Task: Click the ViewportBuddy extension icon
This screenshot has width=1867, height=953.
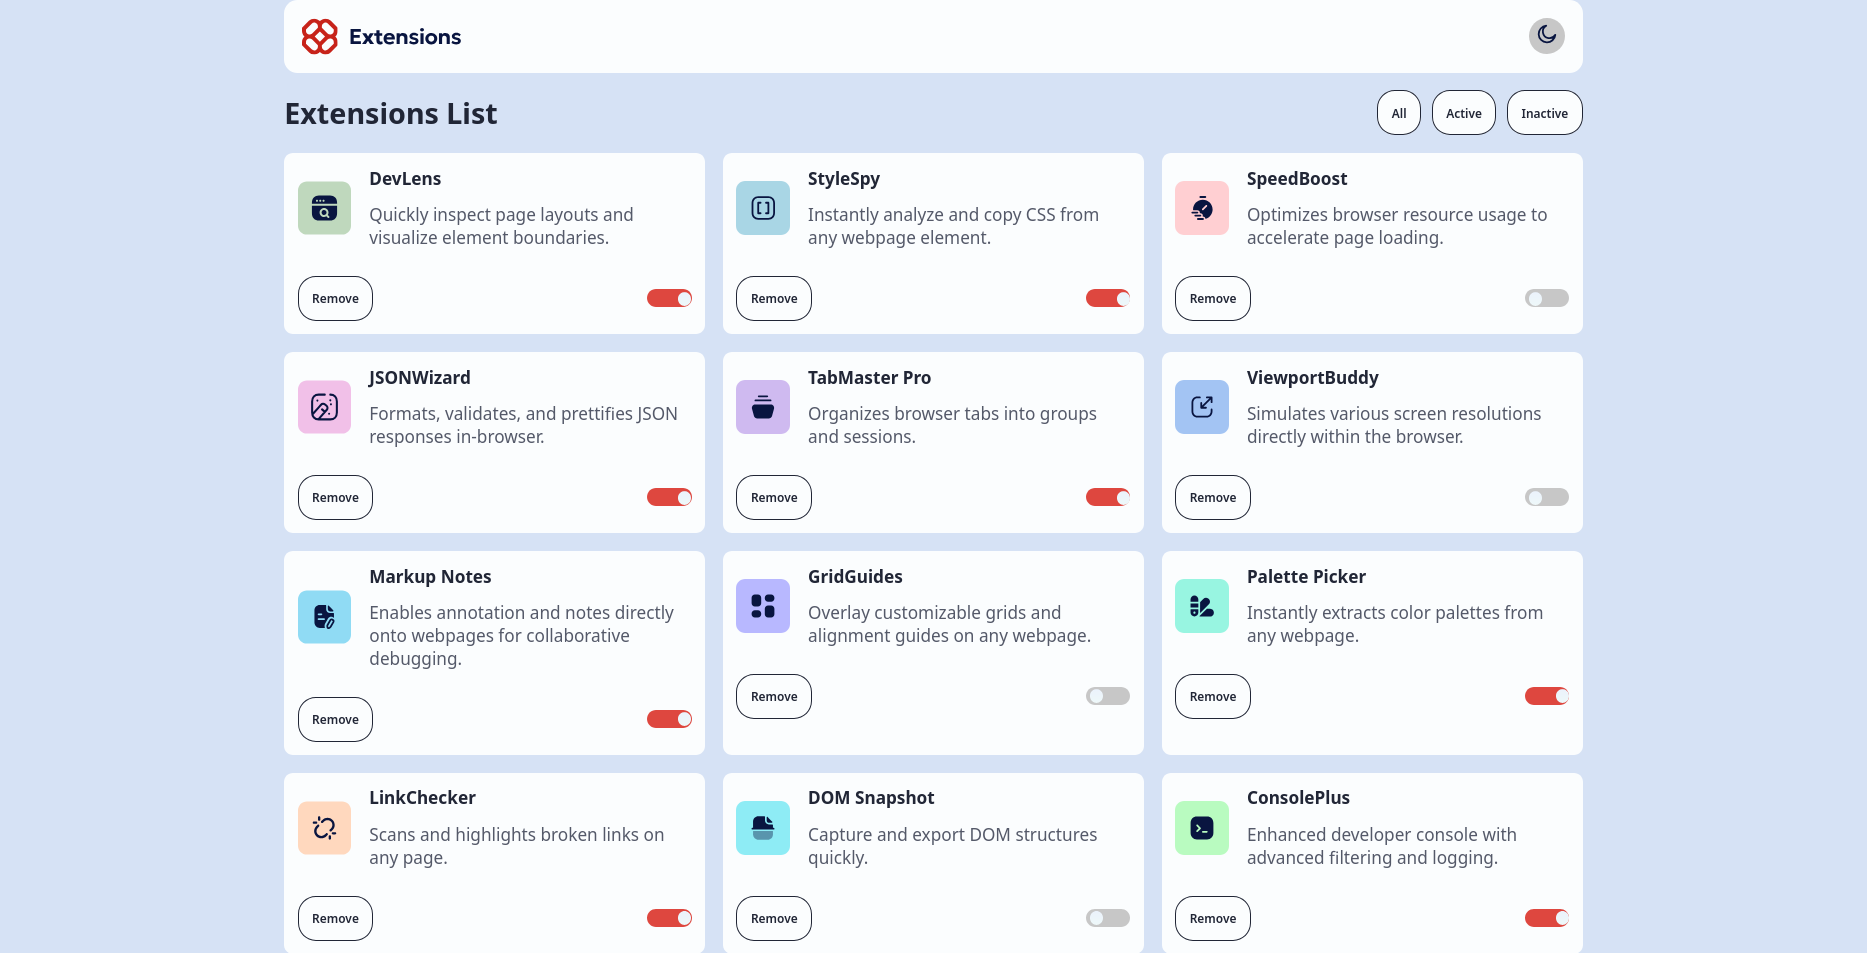Action: 1202,407
